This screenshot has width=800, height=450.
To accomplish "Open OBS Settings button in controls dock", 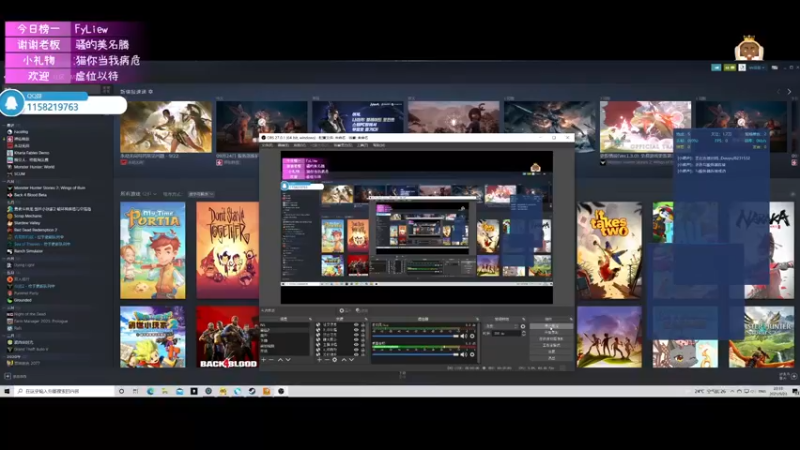I will pos(551,352).
